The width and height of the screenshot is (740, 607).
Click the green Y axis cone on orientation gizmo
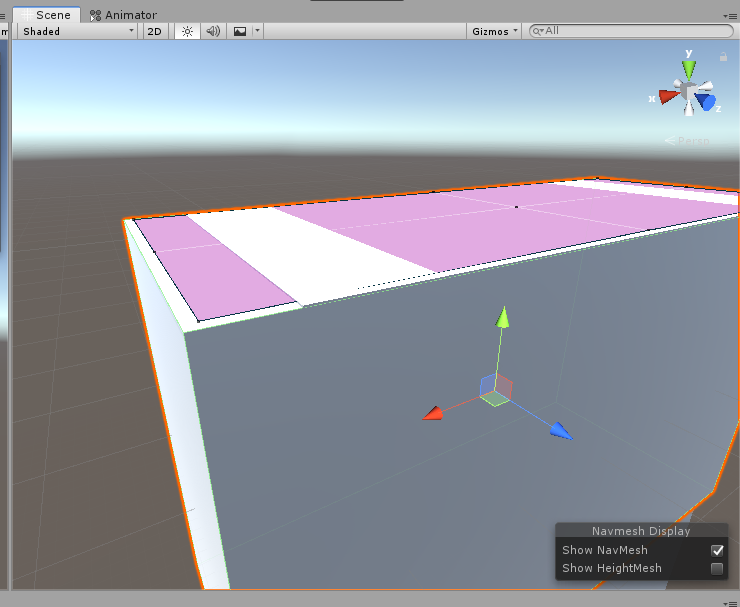click(689, 69)
